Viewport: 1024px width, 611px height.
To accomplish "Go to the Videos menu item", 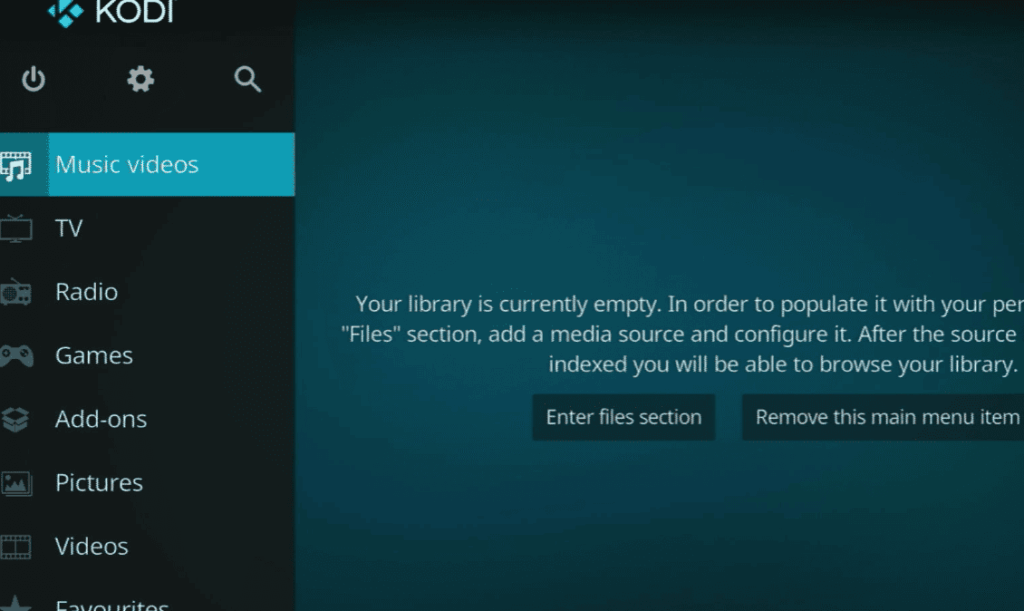I will click(x=147, y=546).
